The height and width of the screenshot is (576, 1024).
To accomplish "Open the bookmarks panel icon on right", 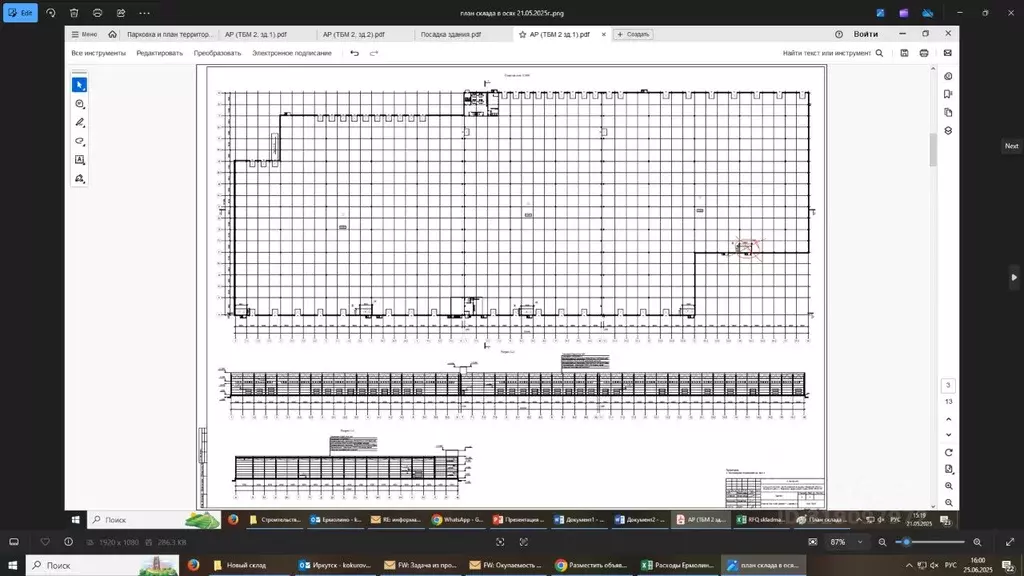I will 948,94.
